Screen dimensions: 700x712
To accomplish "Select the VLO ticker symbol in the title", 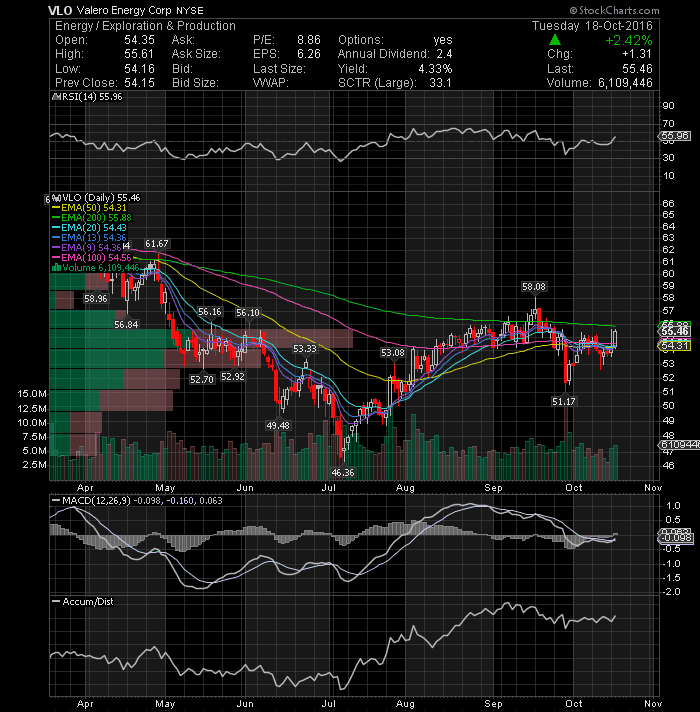I will click(x=60, y=10).
